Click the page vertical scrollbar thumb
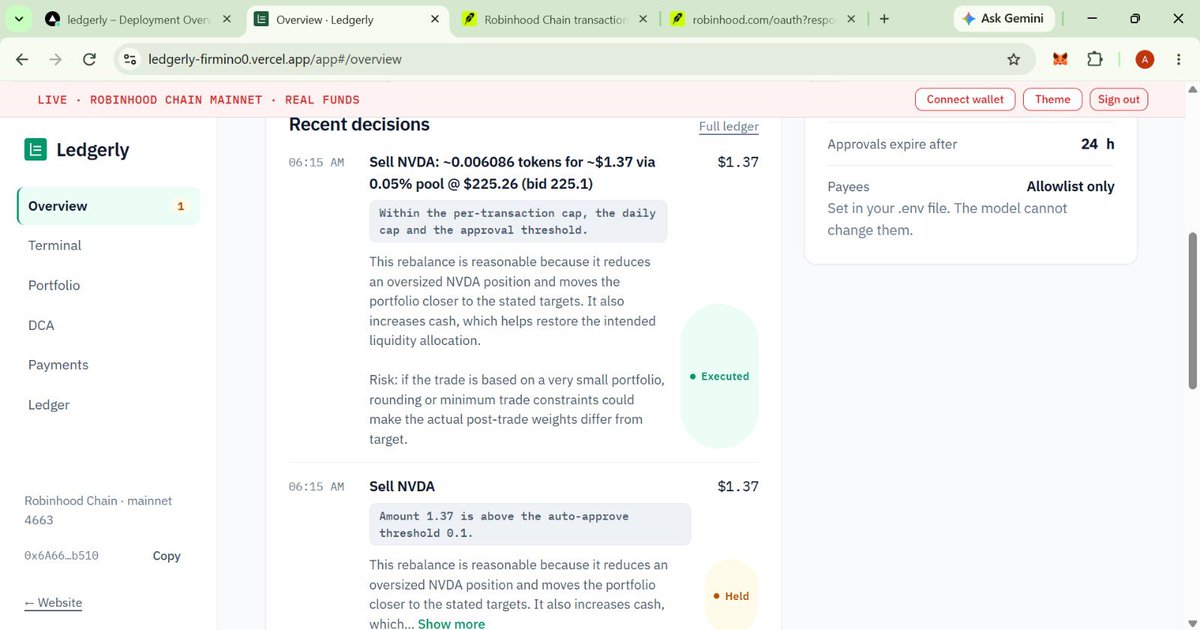The width and height of the screenshot is (1200, 630). [1192, 310]
